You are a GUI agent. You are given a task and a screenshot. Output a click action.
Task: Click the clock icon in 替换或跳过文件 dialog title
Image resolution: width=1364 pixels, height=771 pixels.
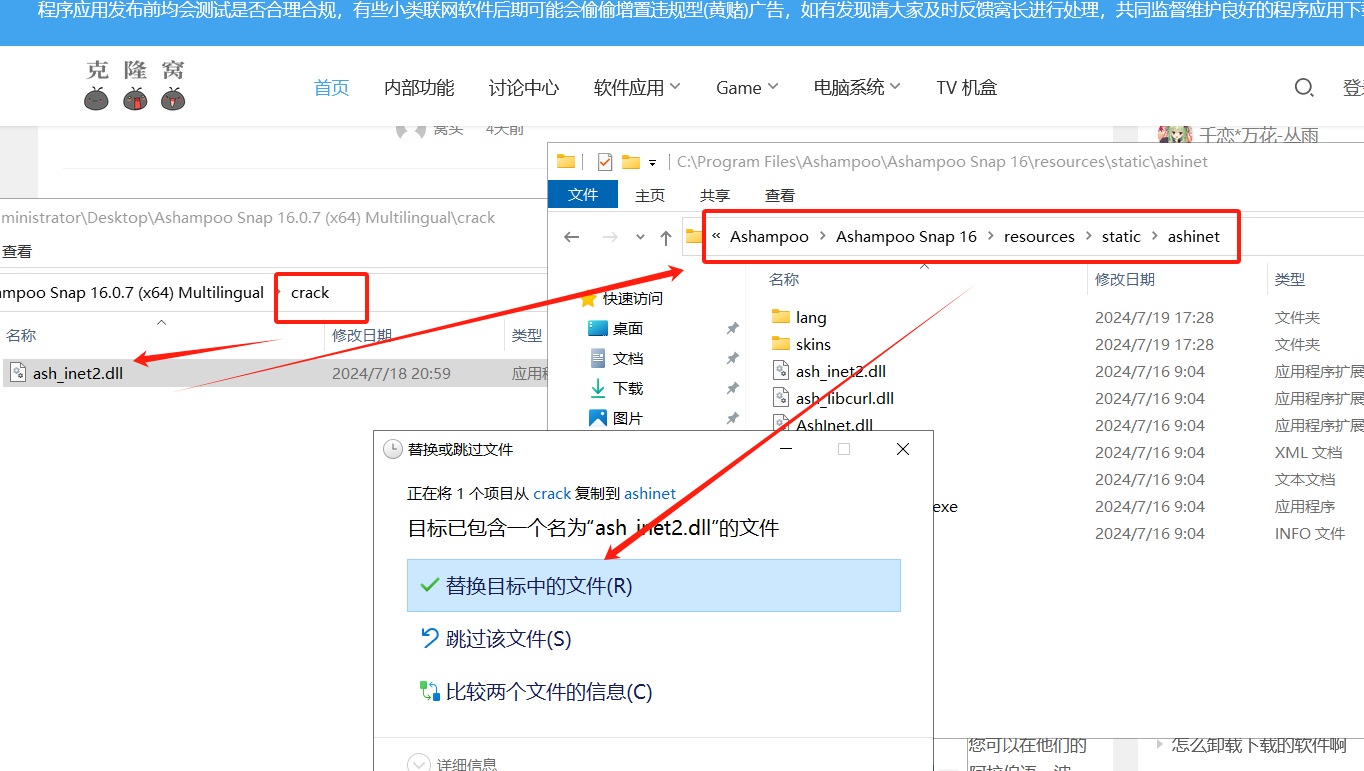tap(393, 449)
